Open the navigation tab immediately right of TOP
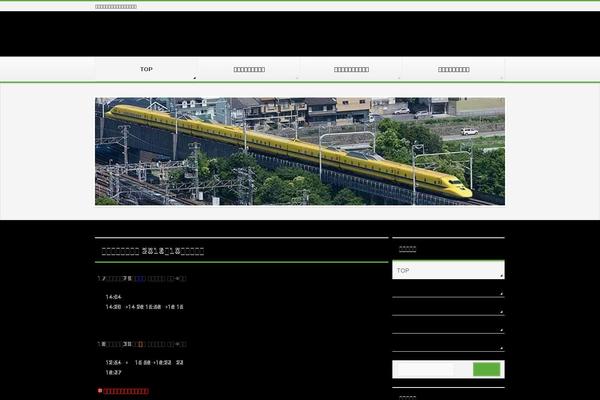Image resolution: width=600 pixels, height=400 pixels. pyautogui.click(x=249, y=69)
